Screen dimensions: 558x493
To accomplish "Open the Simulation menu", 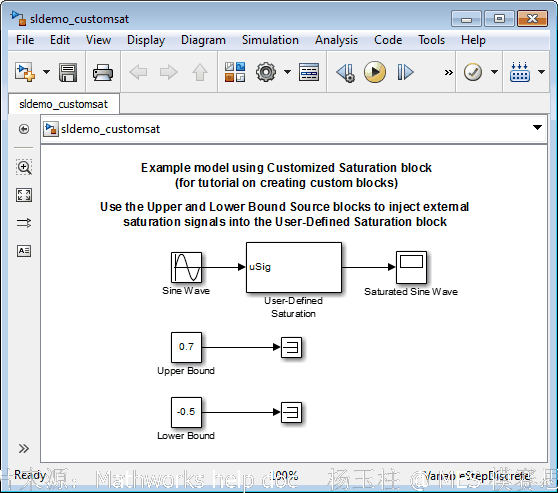I will (270, 40).
